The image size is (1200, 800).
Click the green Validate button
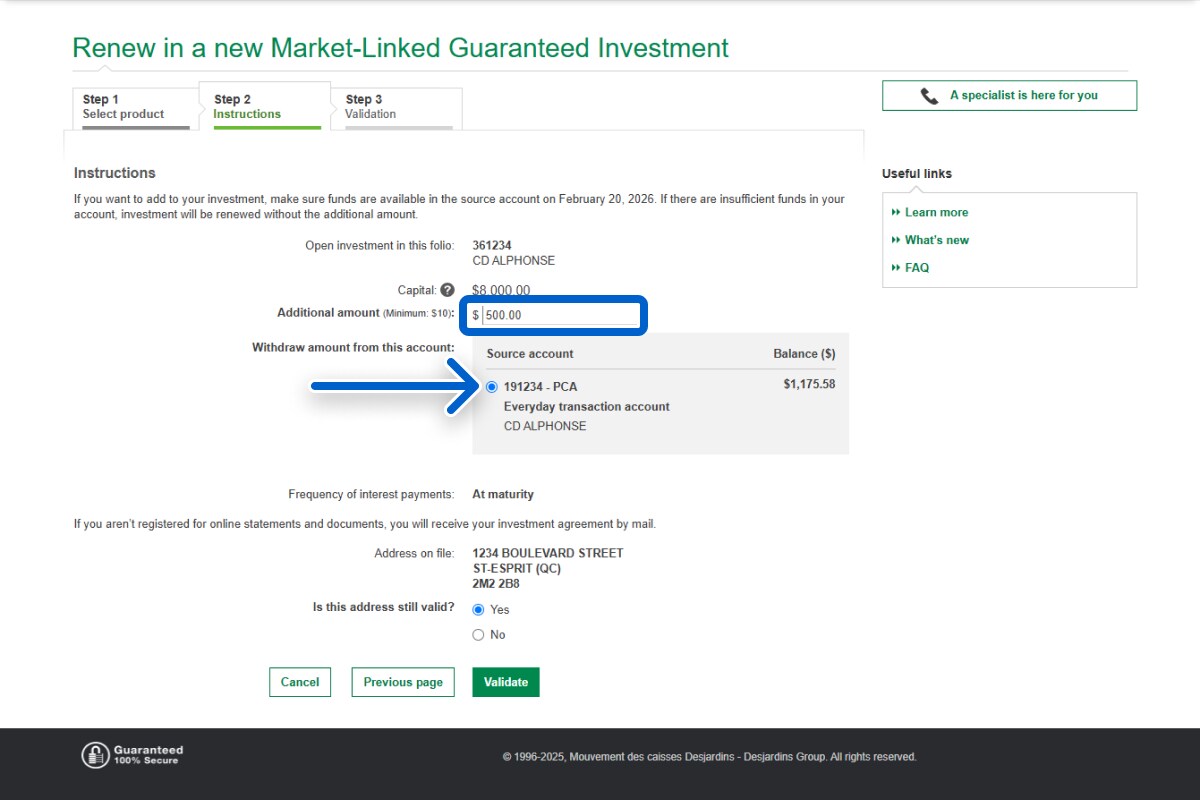click(x=506, y=682)
